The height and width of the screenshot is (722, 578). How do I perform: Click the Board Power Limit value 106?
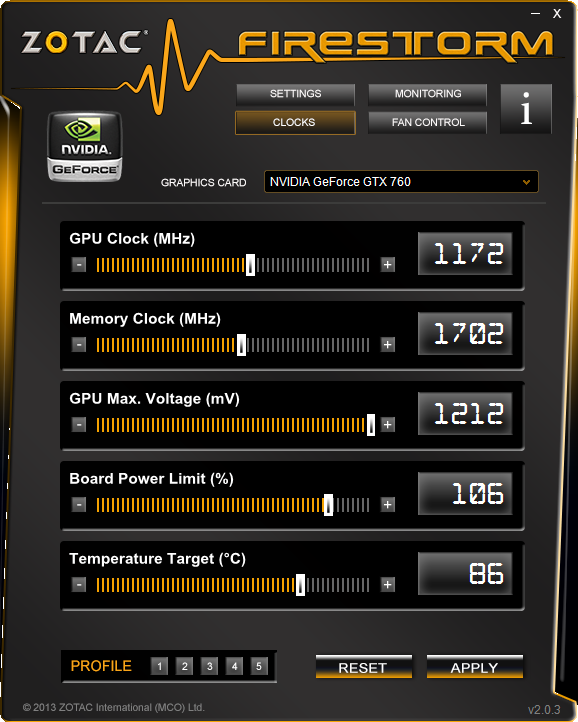(465, 494)
